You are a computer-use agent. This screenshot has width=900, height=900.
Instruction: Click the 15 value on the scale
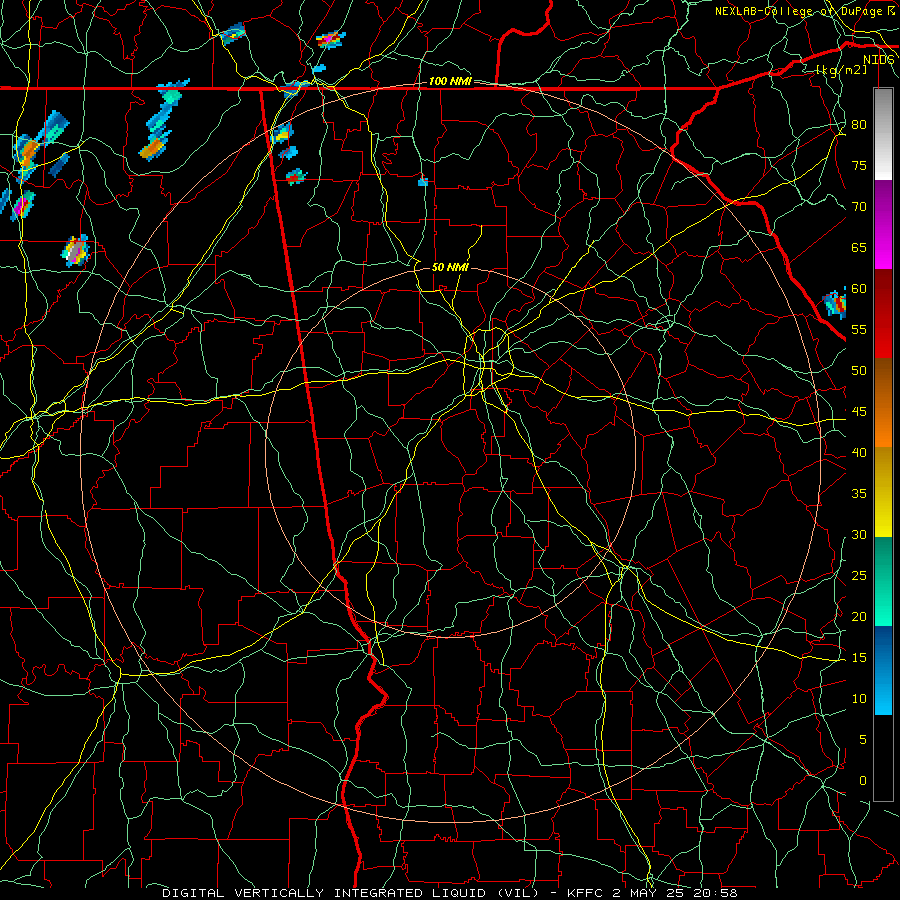point(859,658)
